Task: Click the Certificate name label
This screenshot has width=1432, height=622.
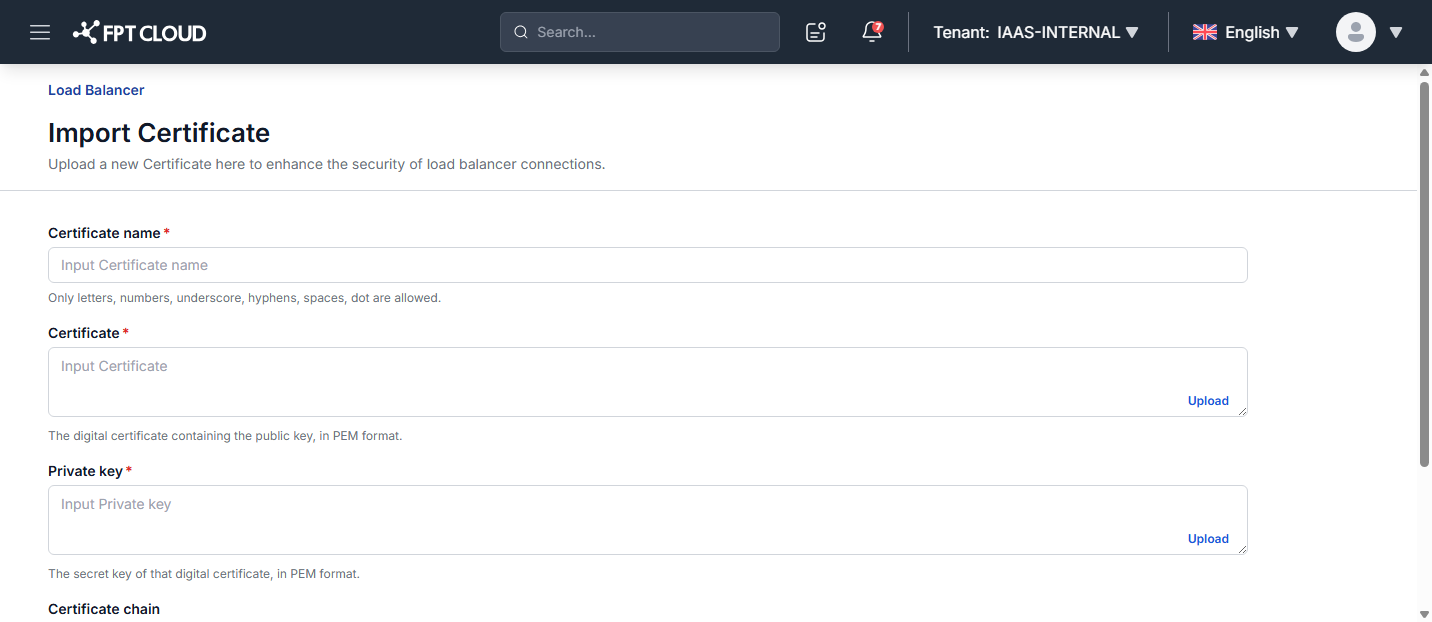Action: tap(104, 233)
